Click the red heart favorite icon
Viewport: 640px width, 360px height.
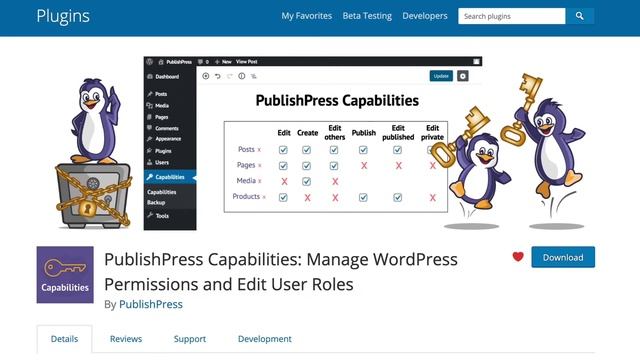click(x=518, y=257)
